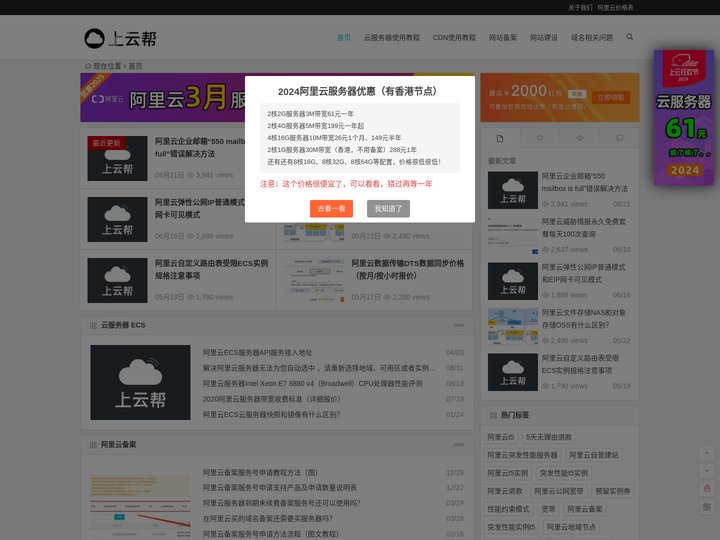Click the 最近更新 red badge thumbnail
720x540 pixels.
[x=118, y=158]
